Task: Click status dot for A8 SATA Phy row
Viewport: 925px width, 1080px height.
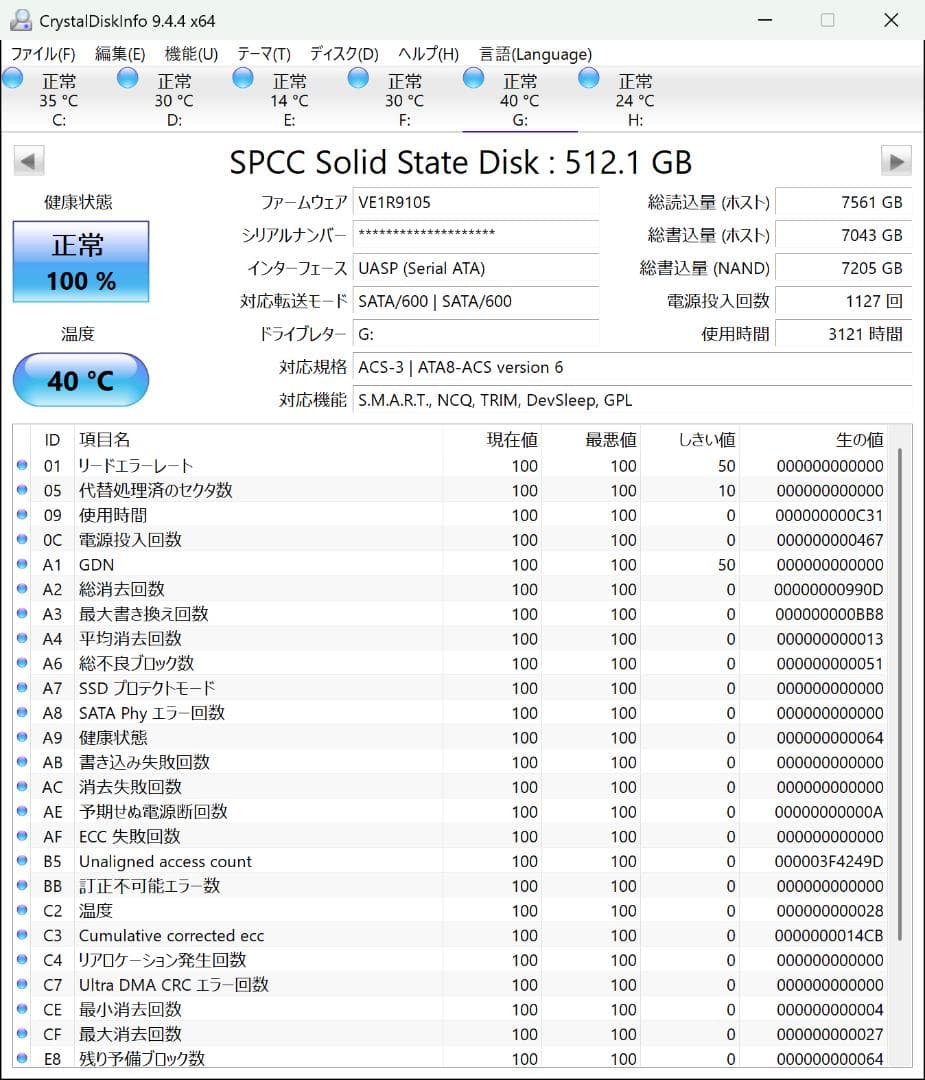Action: pos(22,712)
